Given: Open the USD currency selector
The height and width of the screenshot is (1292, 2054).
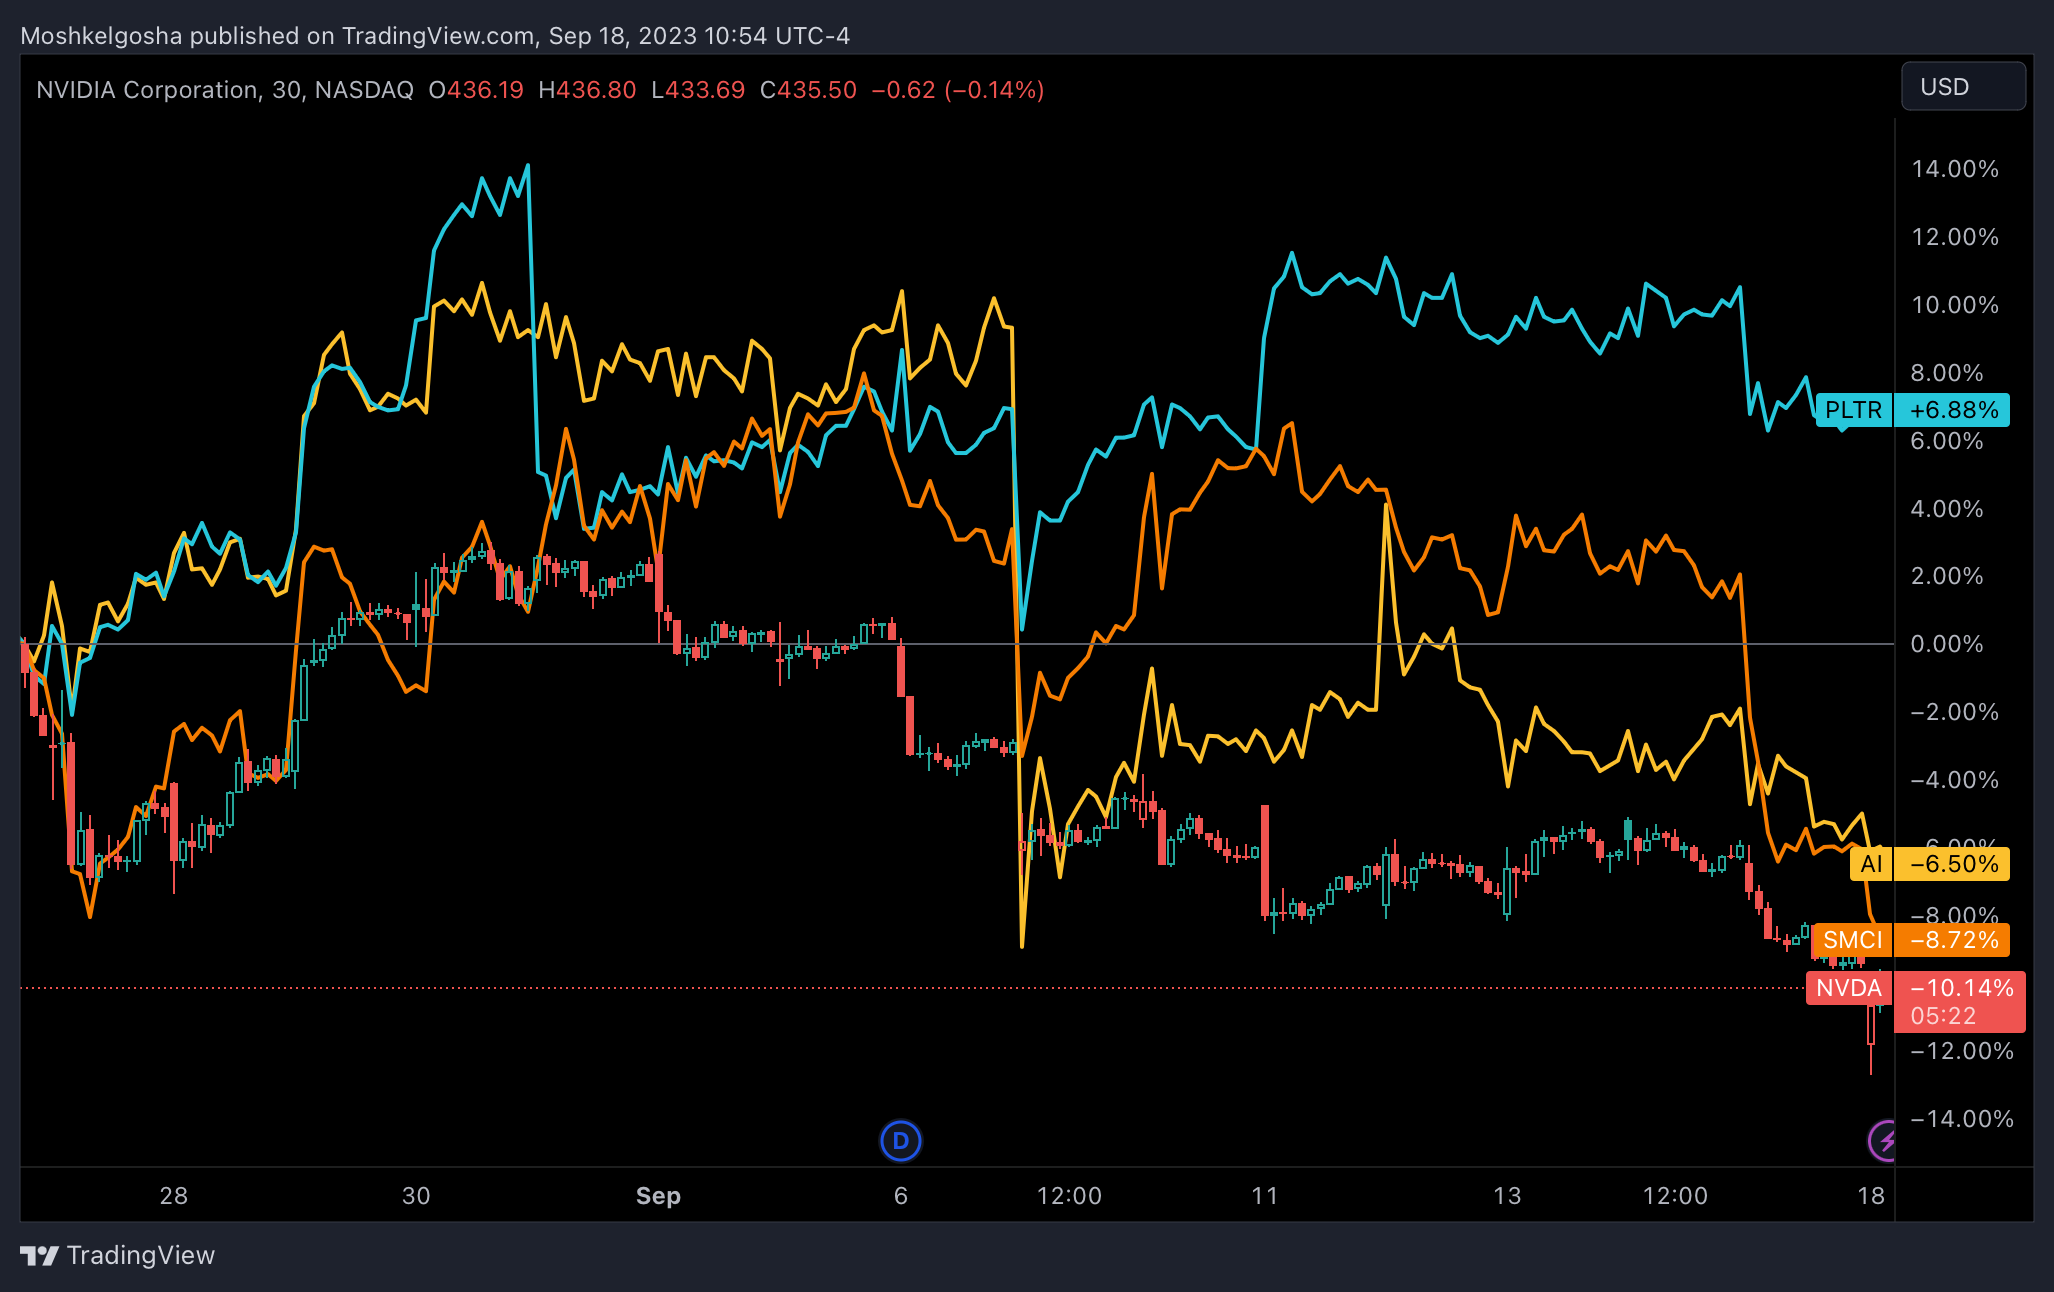Looking at the screenshot, I should tap(1963, 87).
